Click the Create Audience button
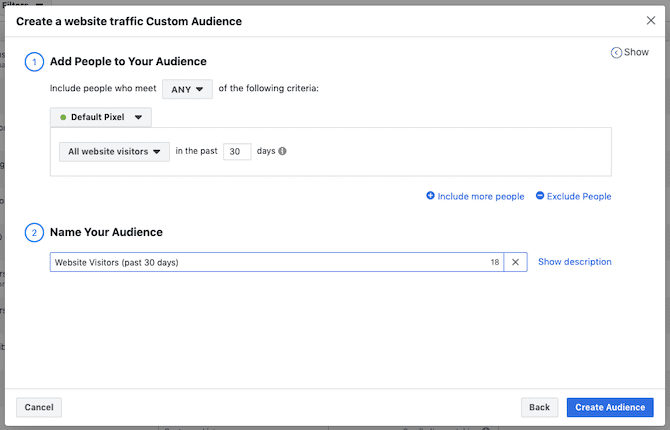Screen dimensions: 670x430 pos(609,407)
